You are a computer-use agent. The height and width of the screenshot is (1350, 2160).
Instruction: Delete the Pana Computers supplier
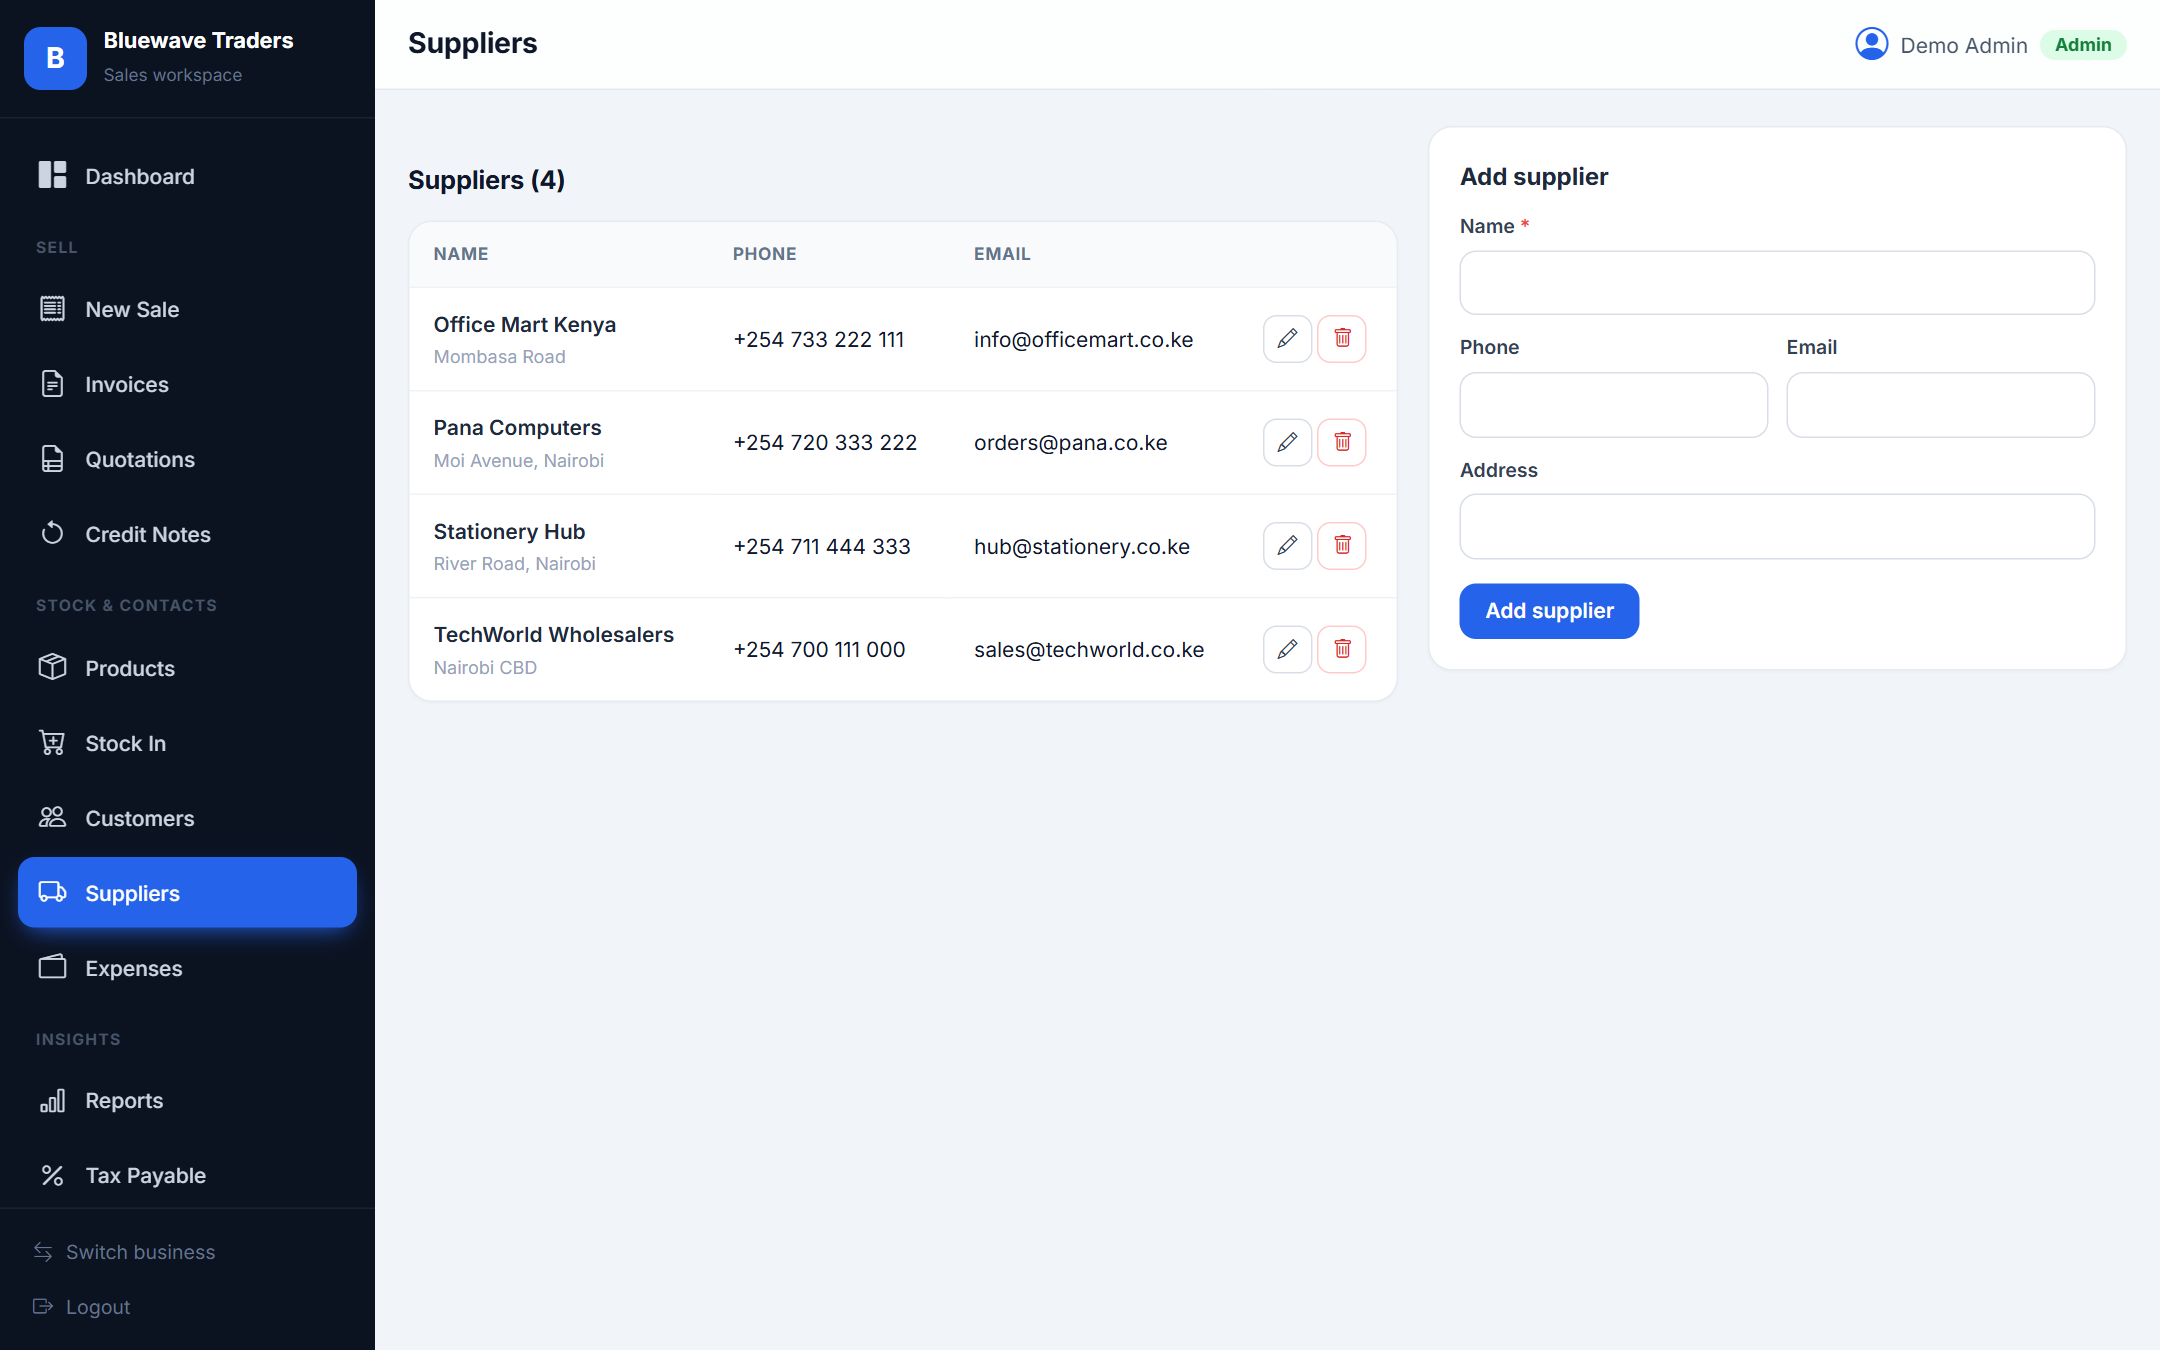(x=1342, y=442)
